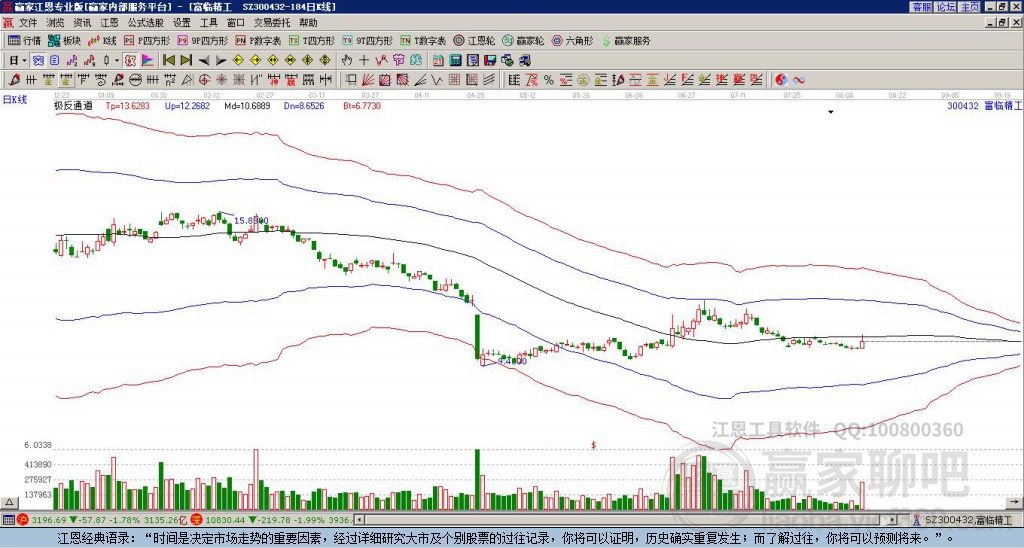Select the zigzag wave line tool

click(x=436, y=80)
